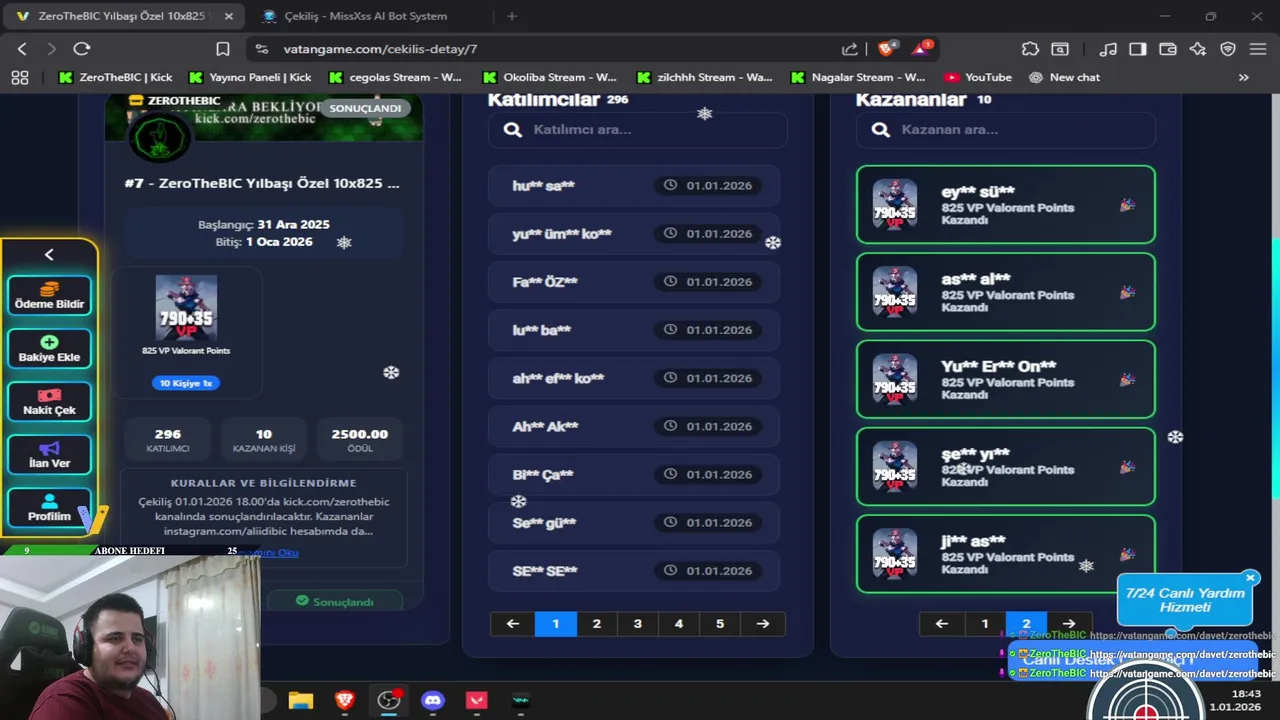Open Bakiye Ekle in the side menu
This screenshot has height=720, width=1280.
click(x=49, y=349)
